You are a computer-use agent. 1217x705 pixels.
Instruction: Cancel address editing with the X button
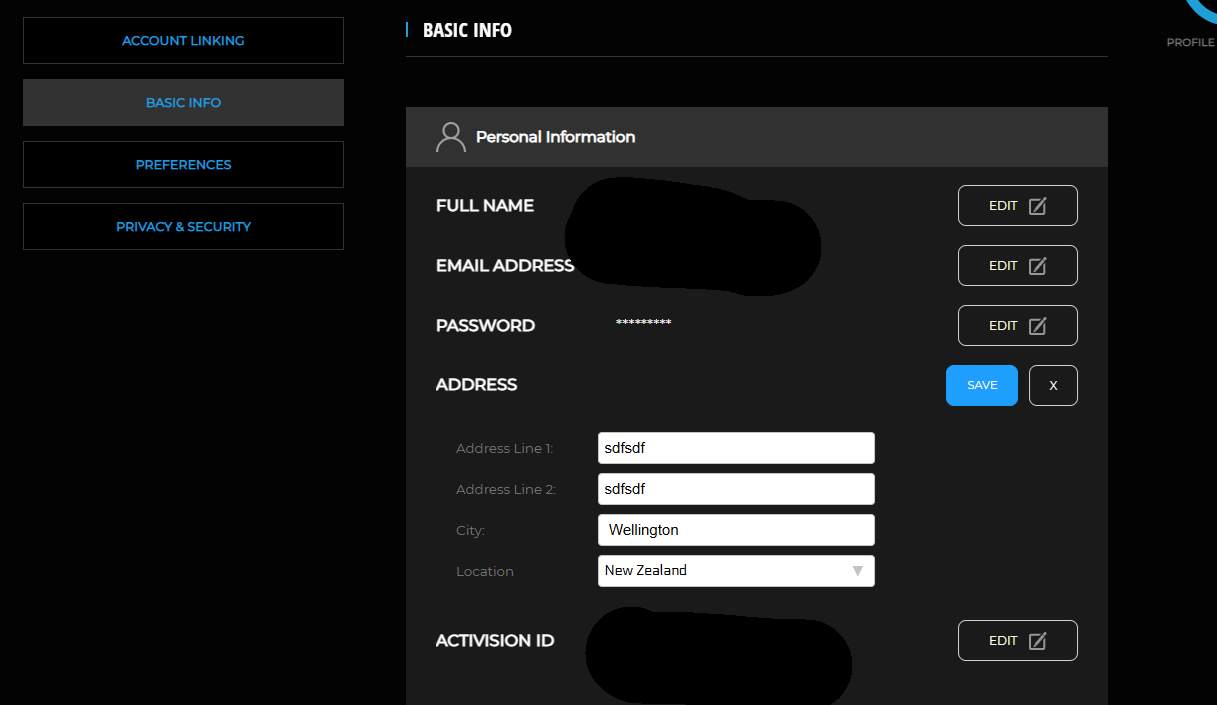(x=1053, y=386)
